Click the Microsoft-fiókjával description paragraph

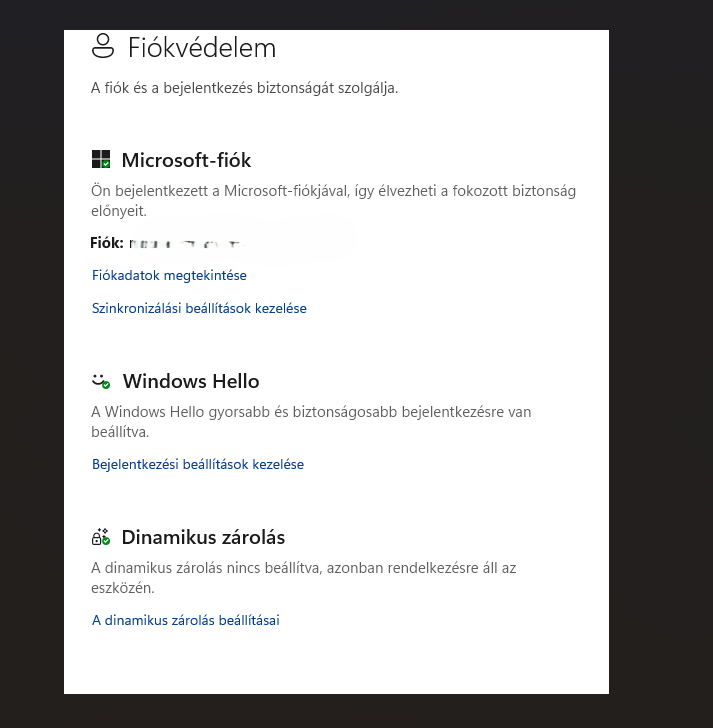(x=333, y=201)
